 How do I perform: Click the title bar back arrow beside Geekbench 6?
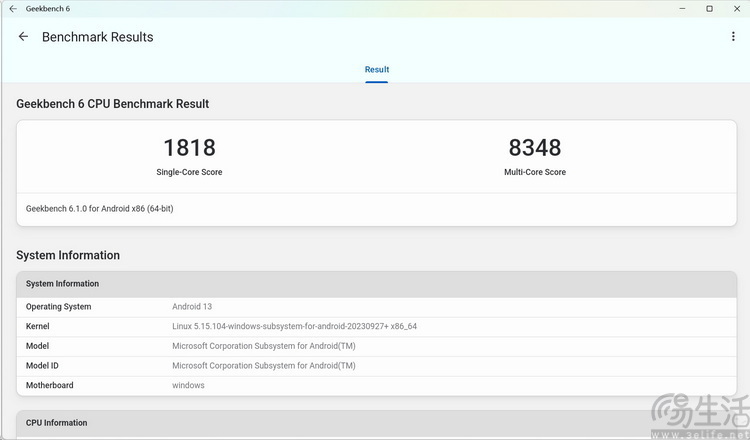tap(13, 9)
